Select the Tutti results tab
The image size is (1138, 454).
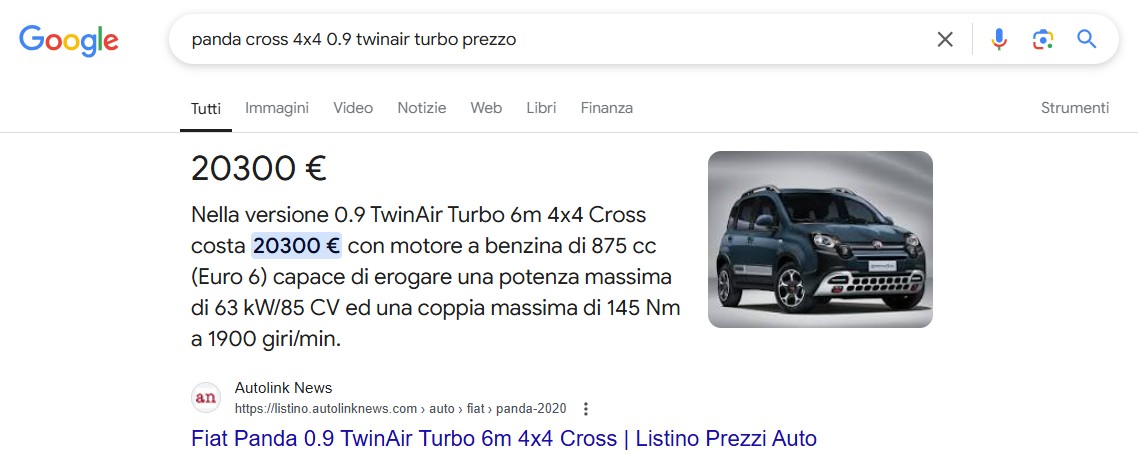tap(206, 109)
